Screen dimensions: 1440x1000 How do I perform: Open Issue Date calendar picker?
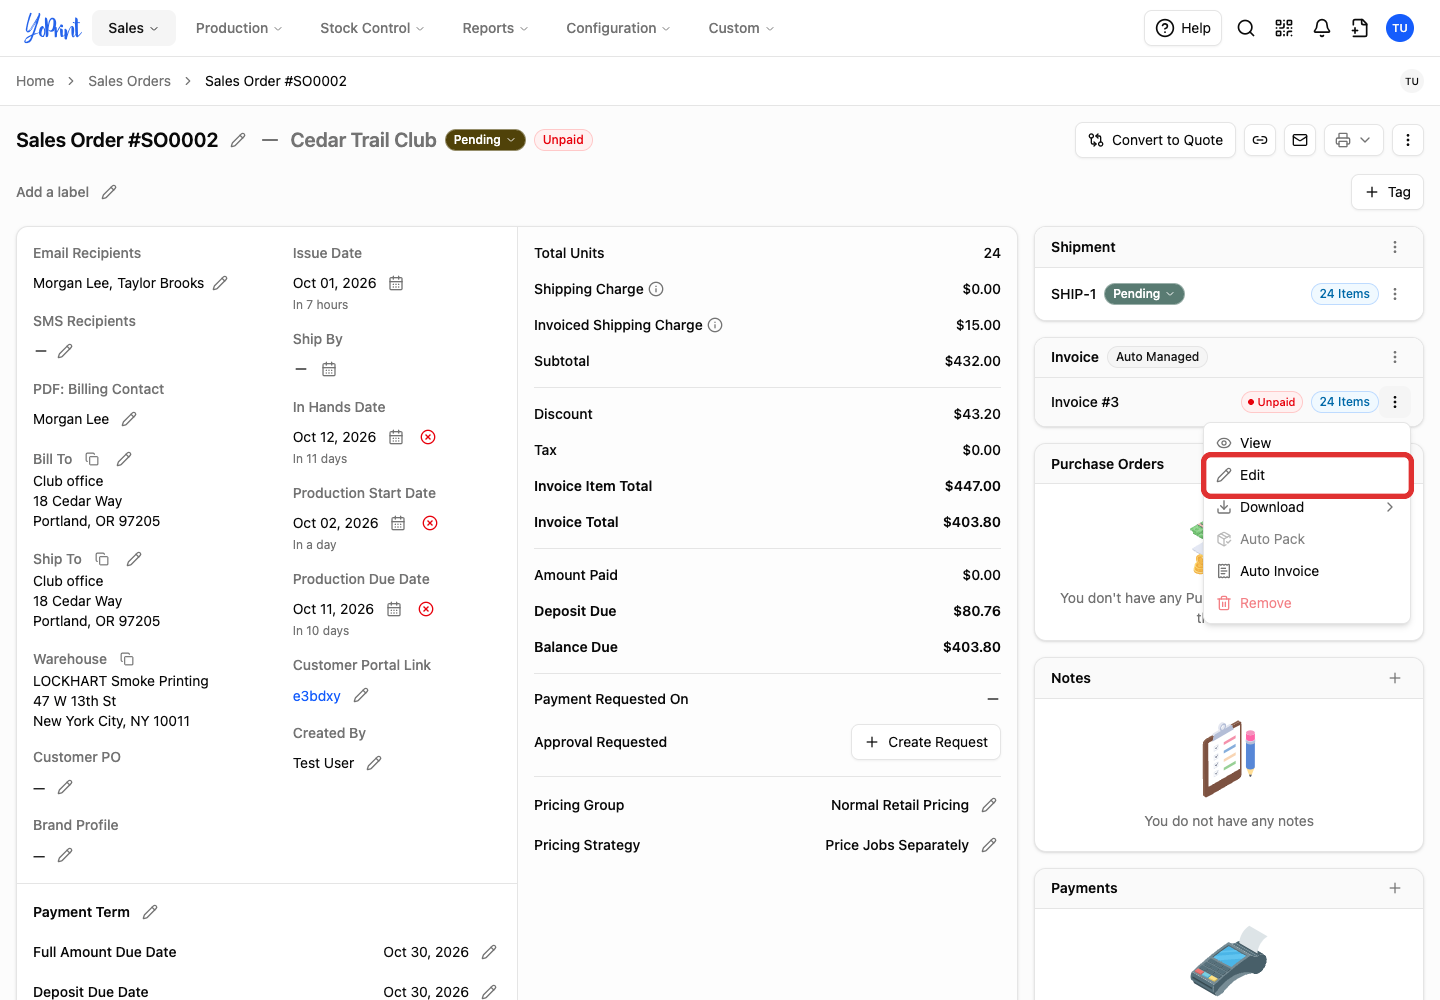tap(396, 283)
